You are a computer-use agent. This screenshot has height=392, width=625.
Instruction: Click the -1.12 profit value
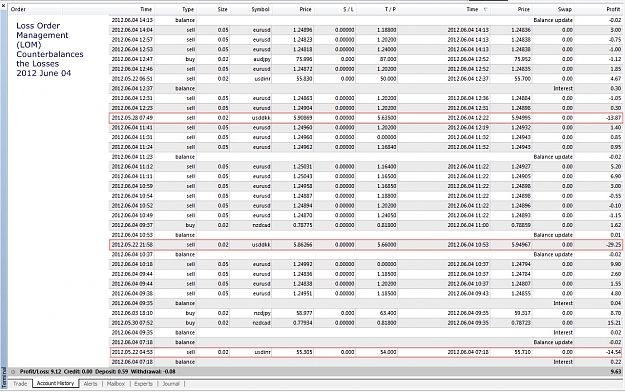pos(615,59)
